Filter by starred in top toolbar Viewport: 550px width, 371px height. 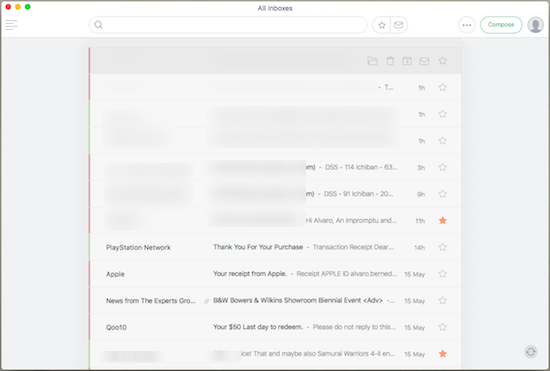(x=382, y=25)
